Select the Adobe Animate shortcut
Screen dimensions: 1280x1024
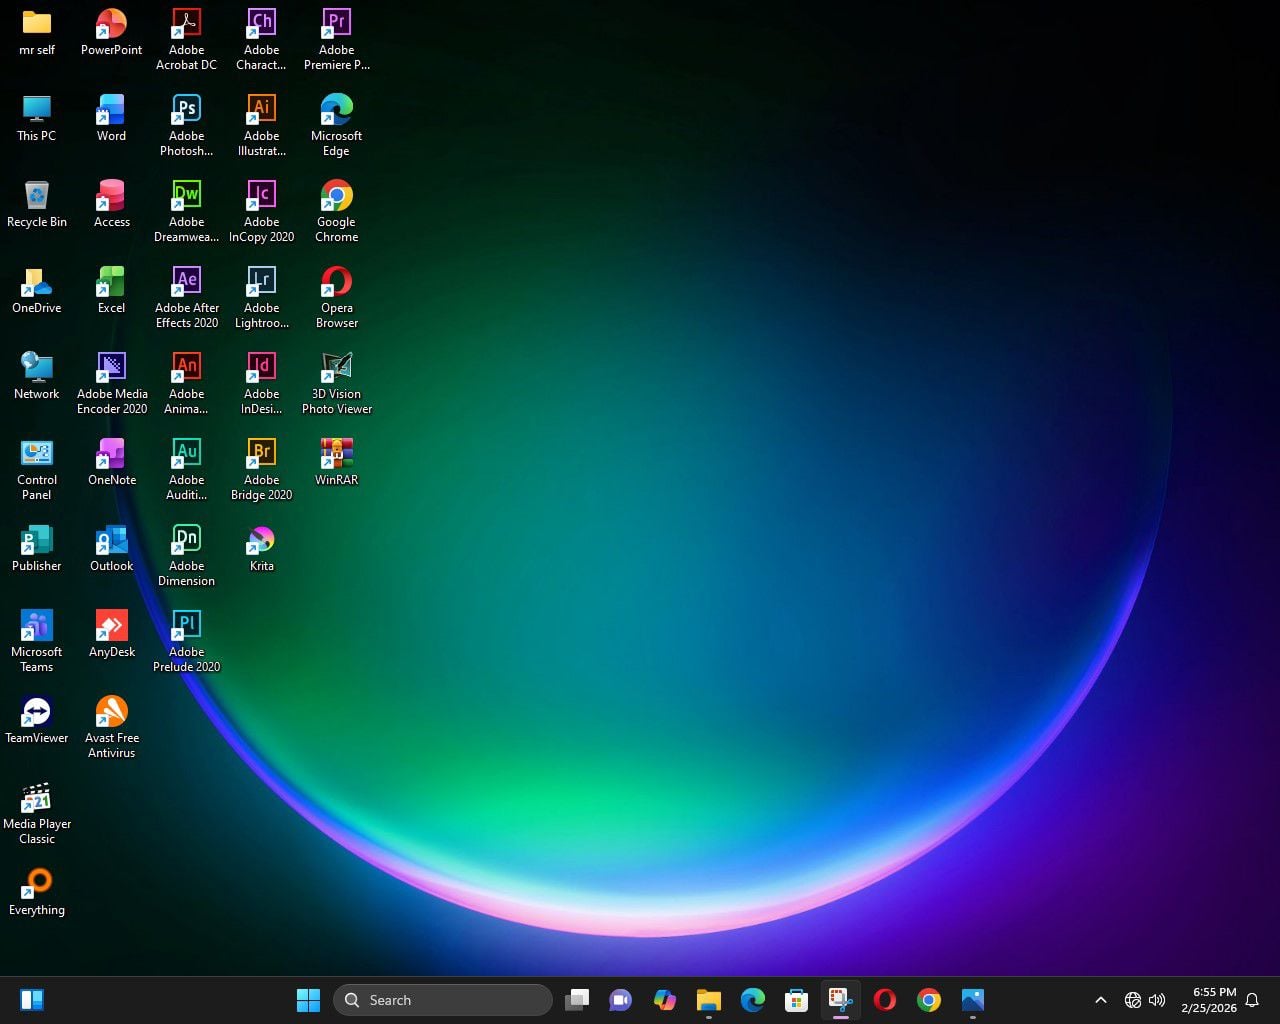[186, 383]
